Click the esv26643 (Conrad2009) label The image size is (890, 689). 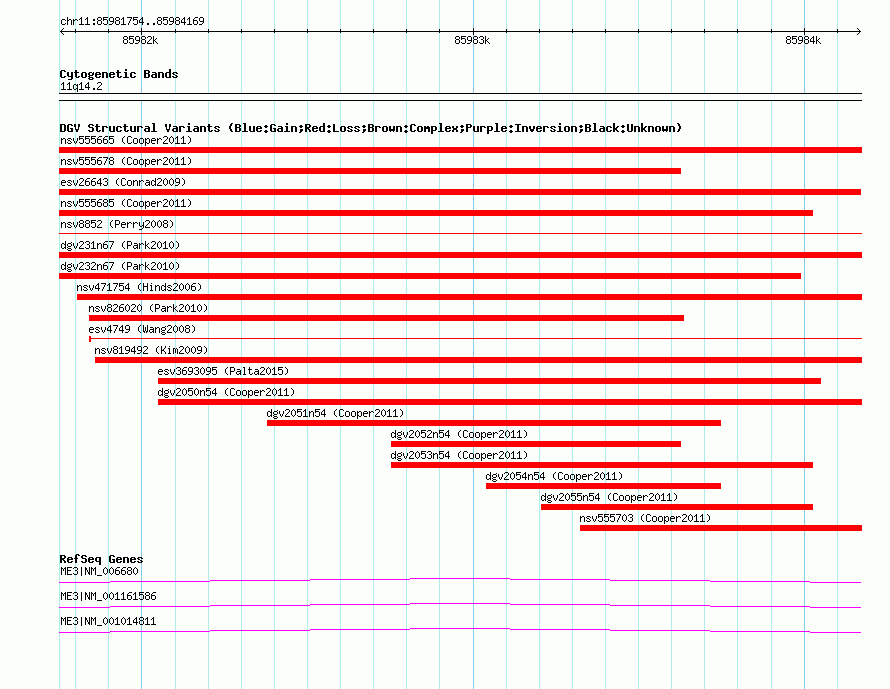click(123, 182)
